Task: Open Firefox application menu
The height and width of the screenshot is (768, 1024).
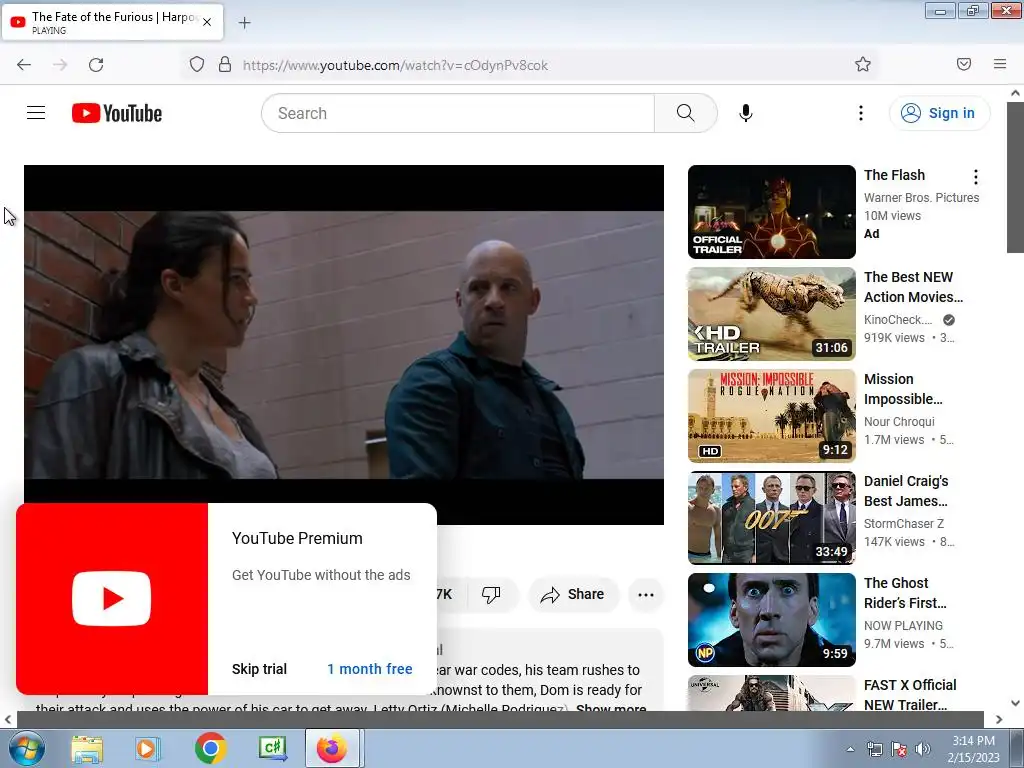Action: 1000,64
